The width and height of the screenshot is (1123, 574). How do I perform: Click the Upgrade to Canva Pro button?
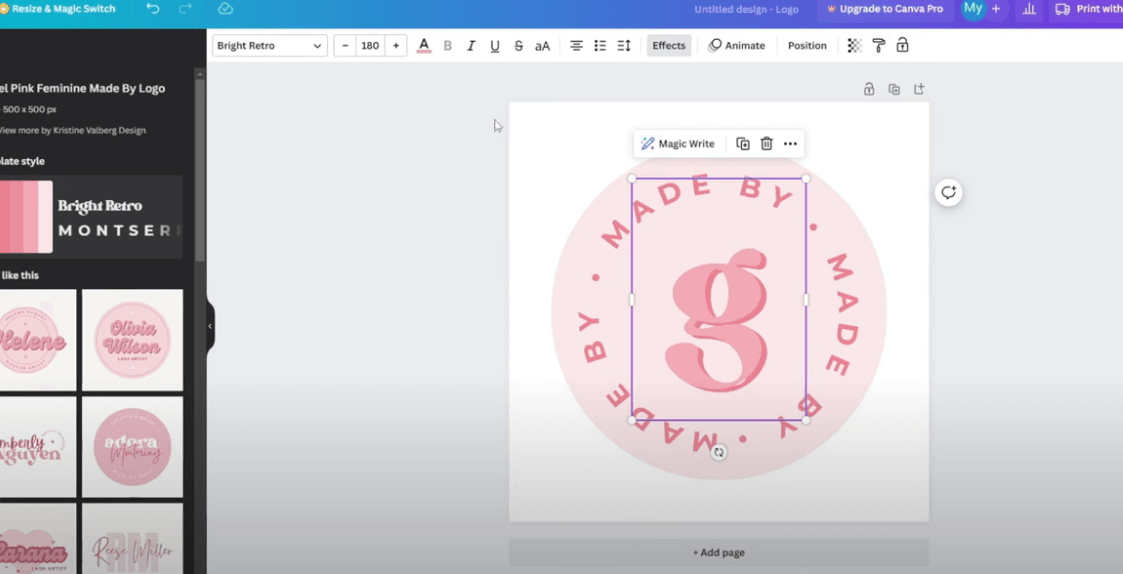click(x=885, y=9)
